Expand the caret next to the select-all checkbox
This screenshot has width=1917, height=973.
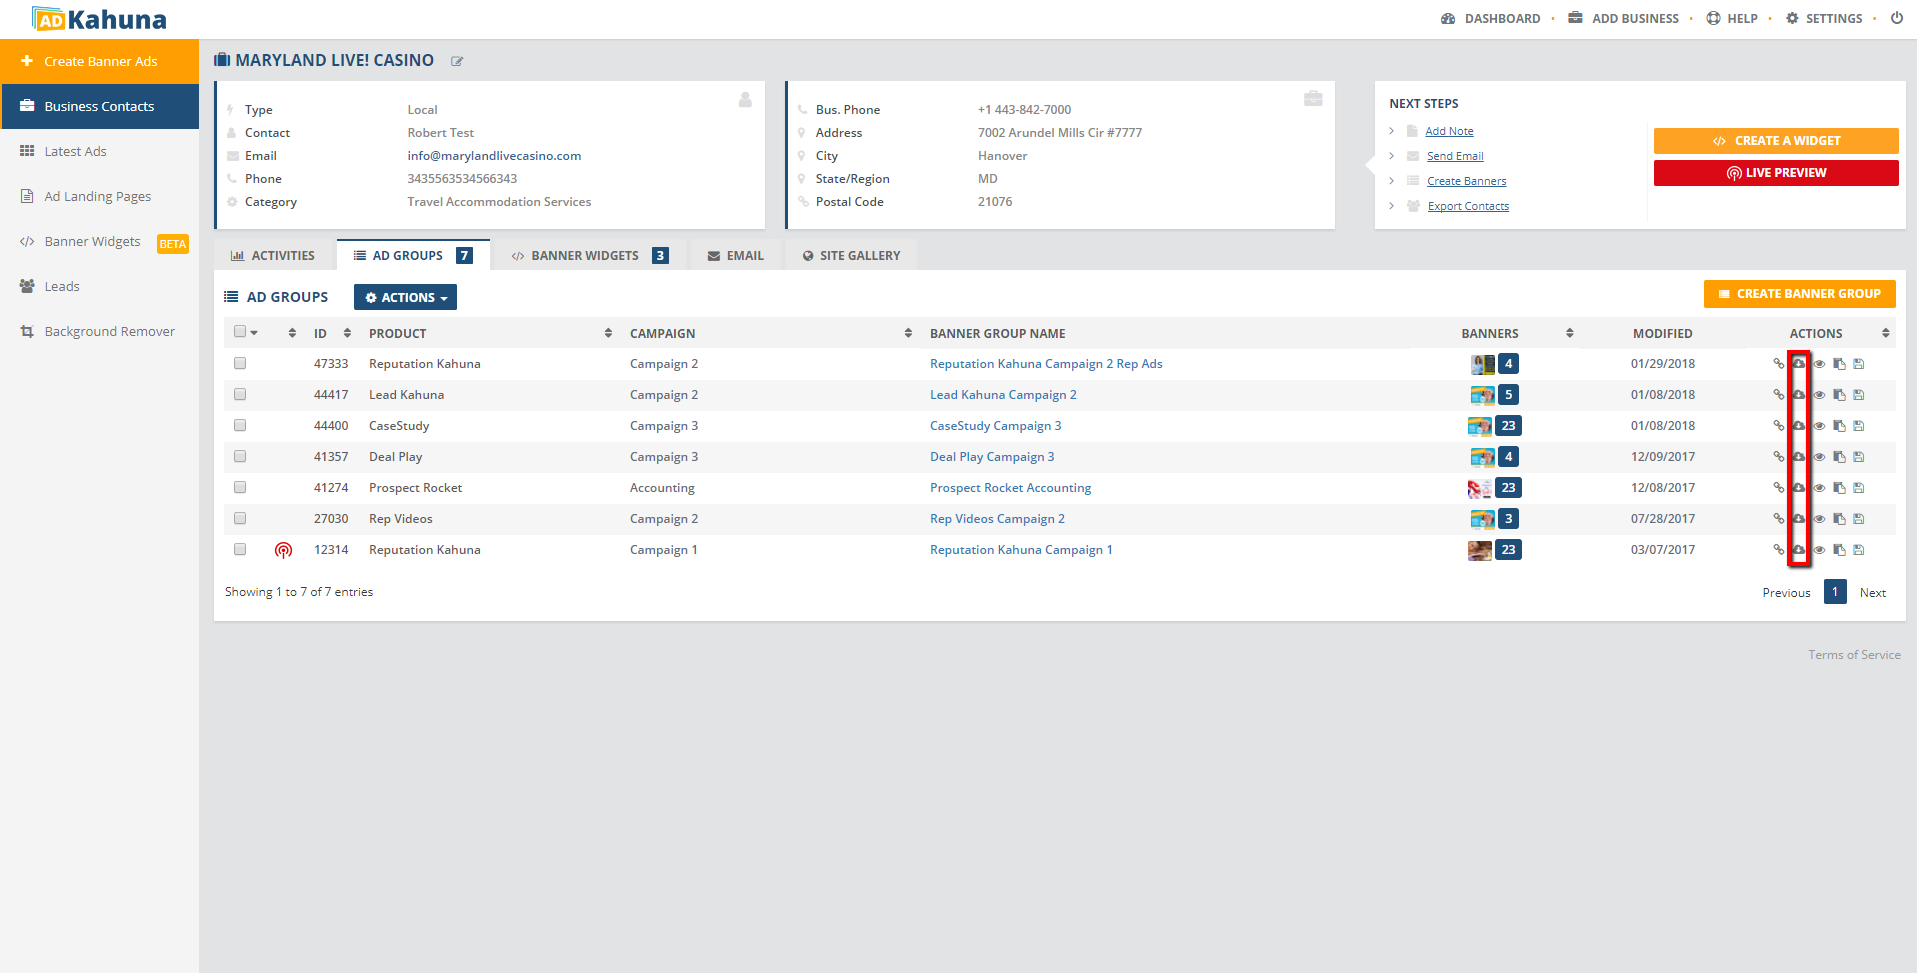point(255,333)
